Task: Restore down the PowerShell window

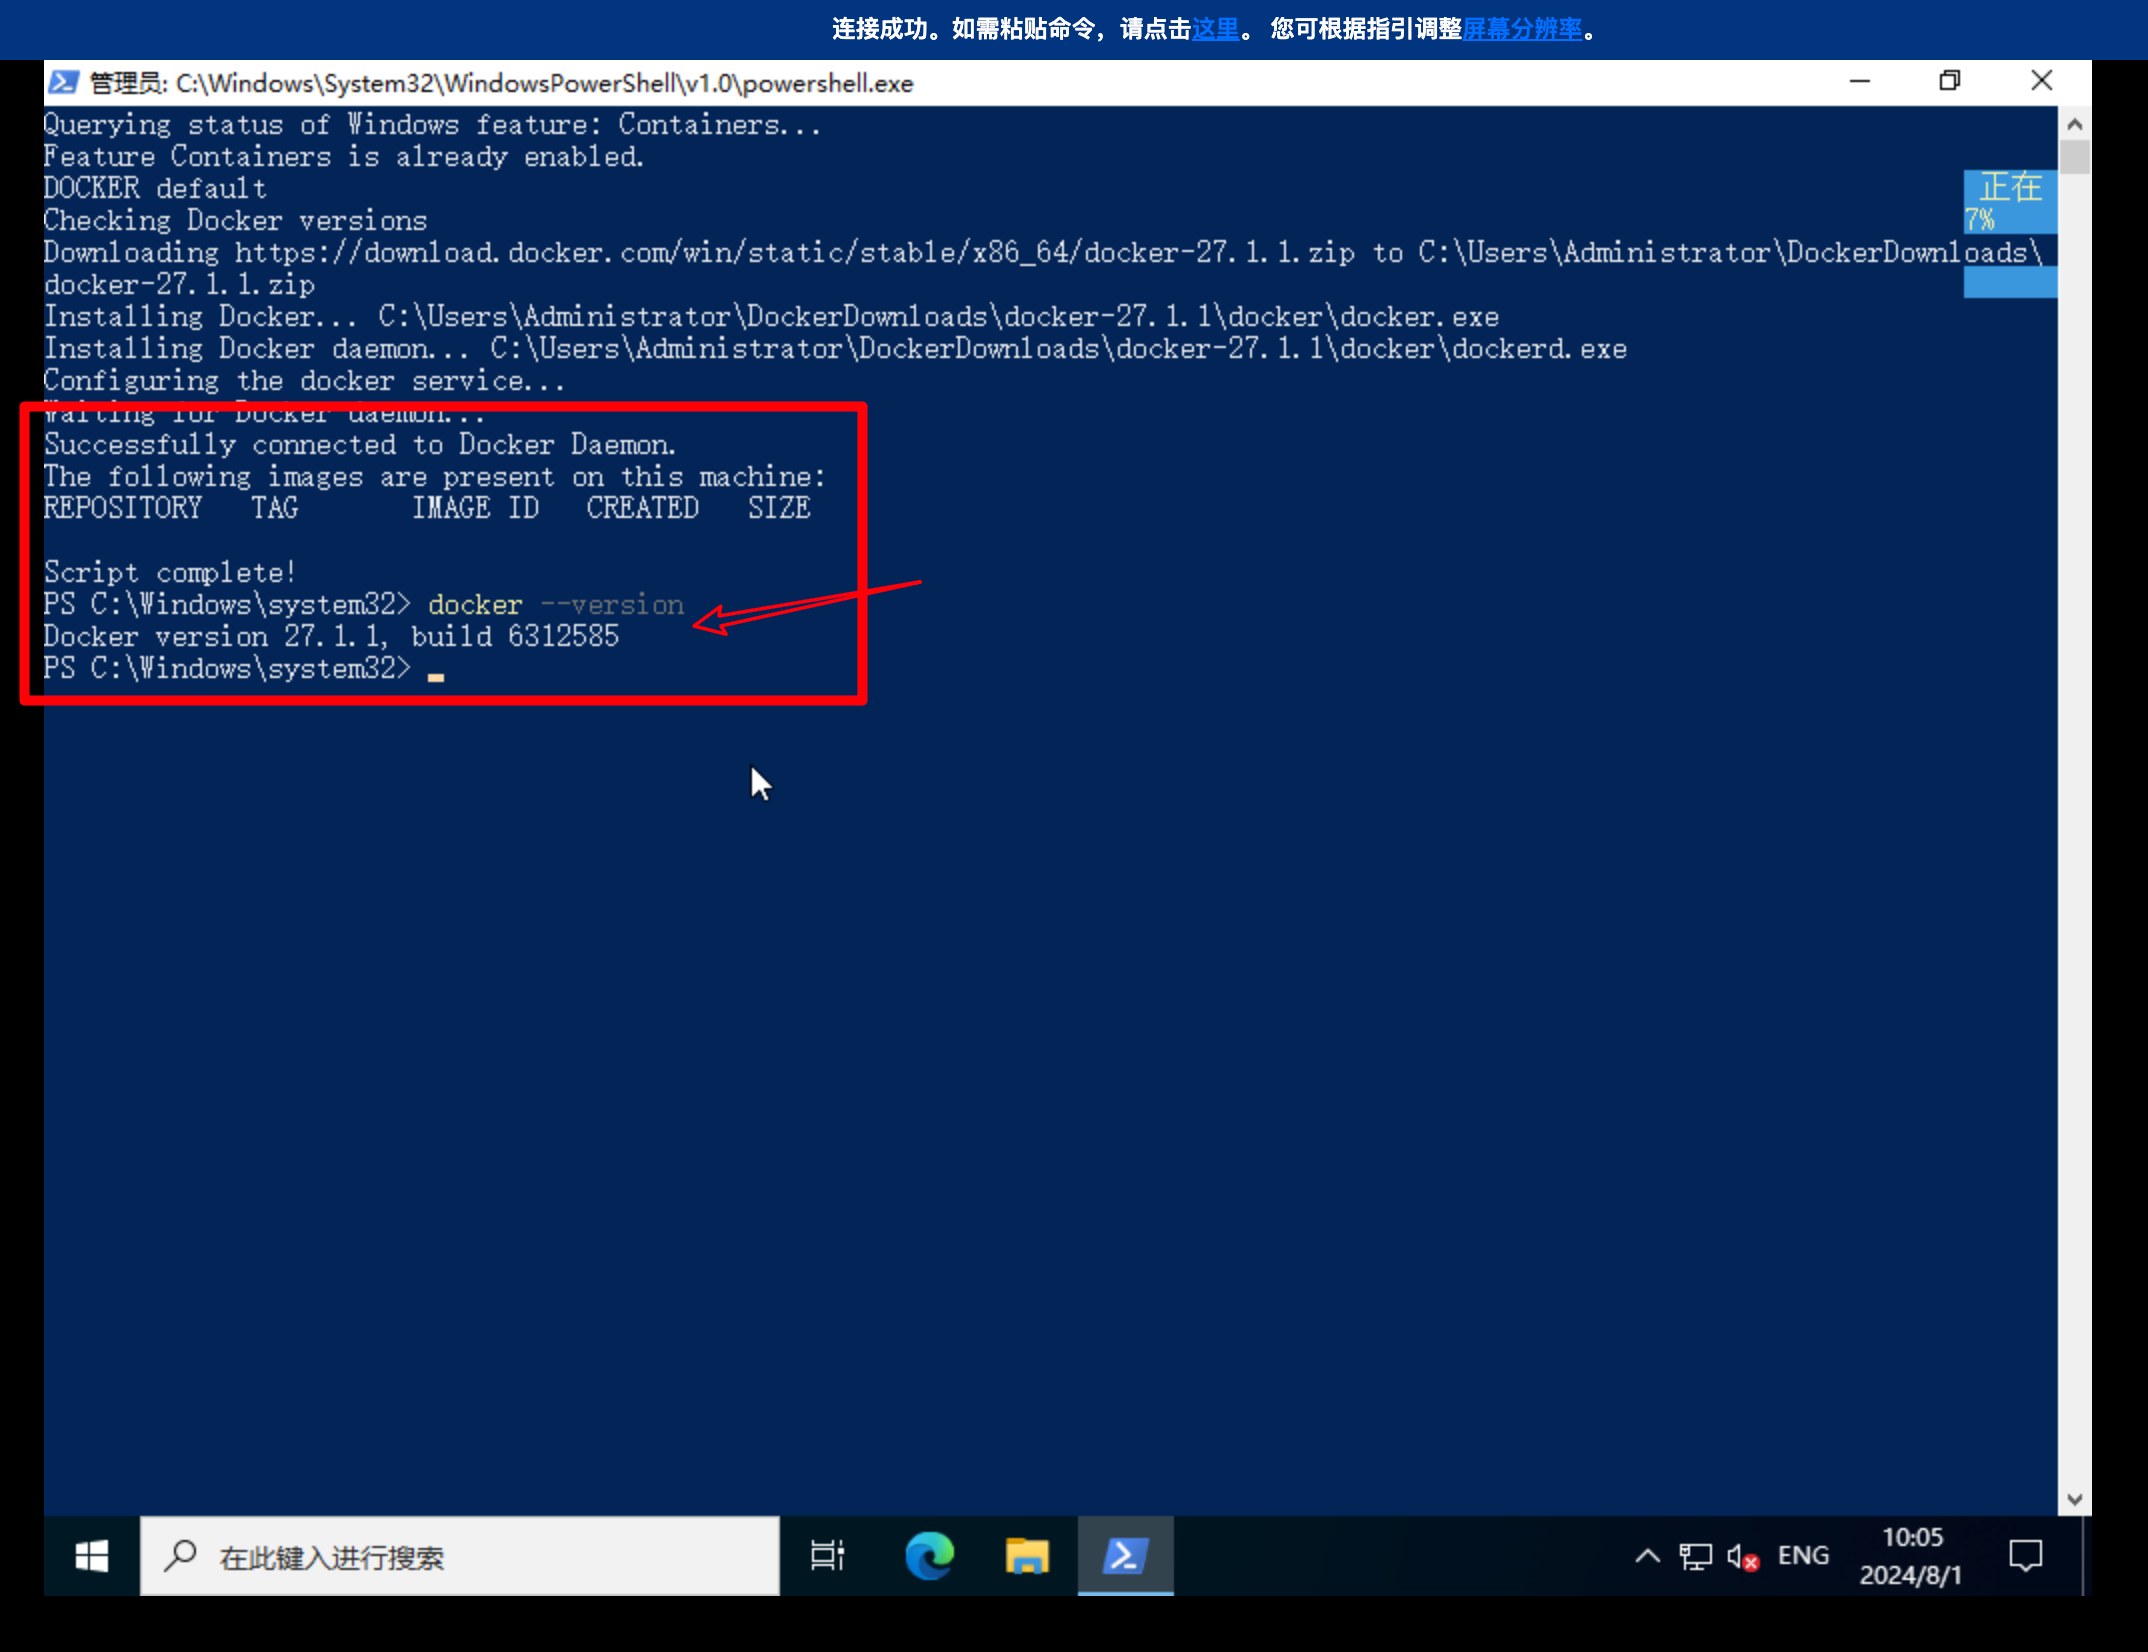Action: pos(1950,81)
